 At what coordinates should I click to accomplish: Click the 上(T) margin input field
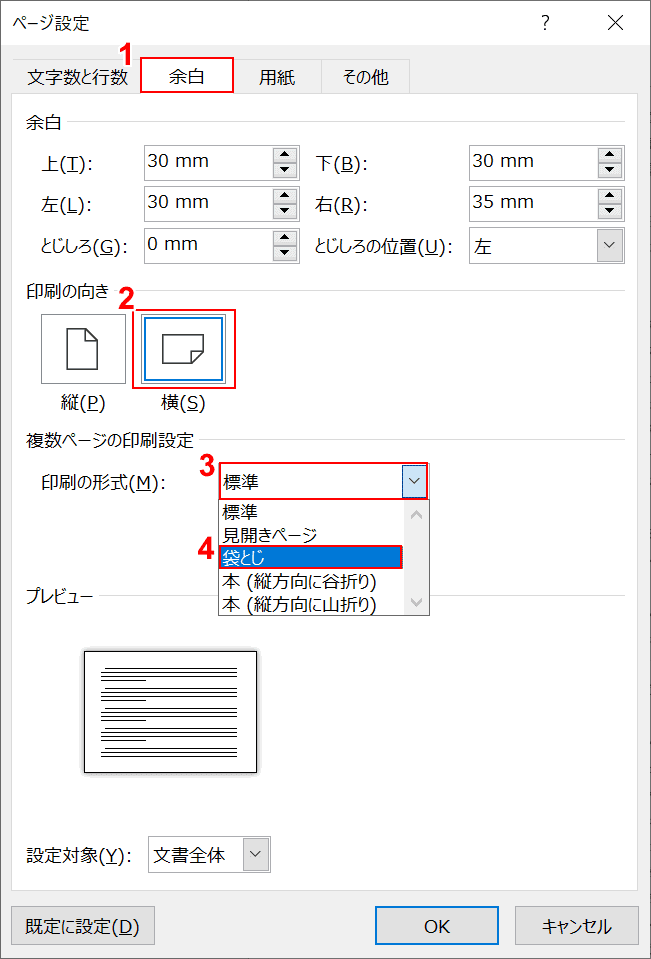(x=207, y=162)
